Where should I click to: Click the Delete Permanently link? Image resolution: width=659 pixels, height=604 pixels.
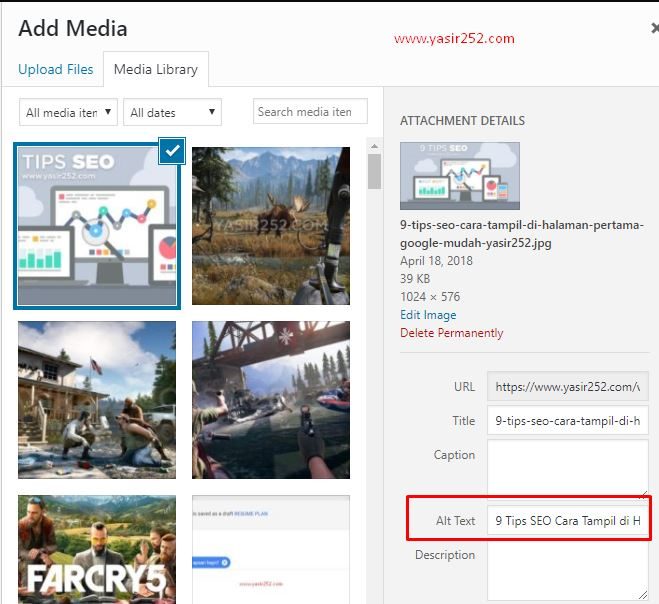point(451,333)
